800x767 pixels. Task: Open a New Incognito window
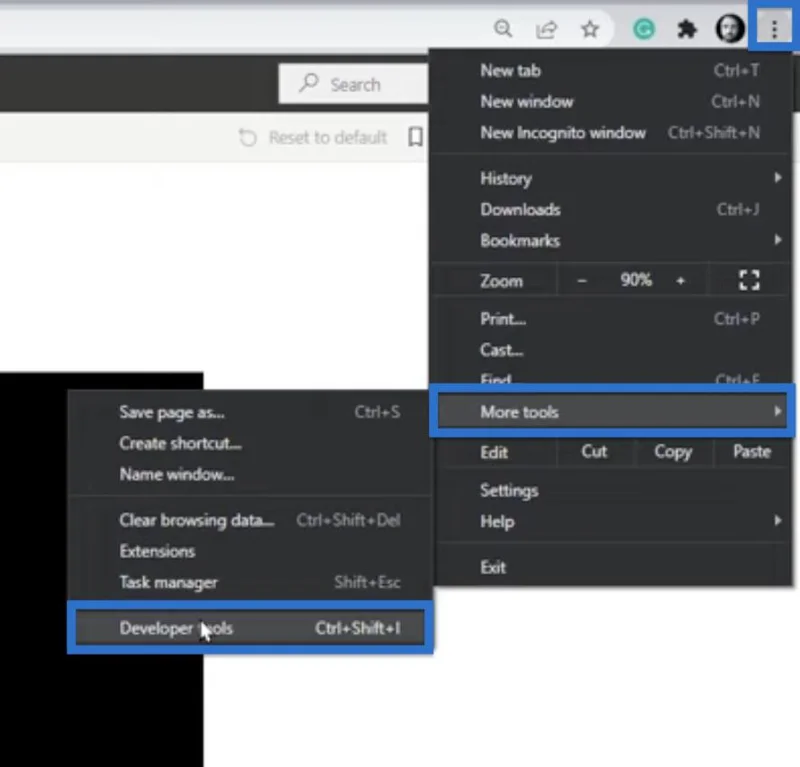pos(612,133)
